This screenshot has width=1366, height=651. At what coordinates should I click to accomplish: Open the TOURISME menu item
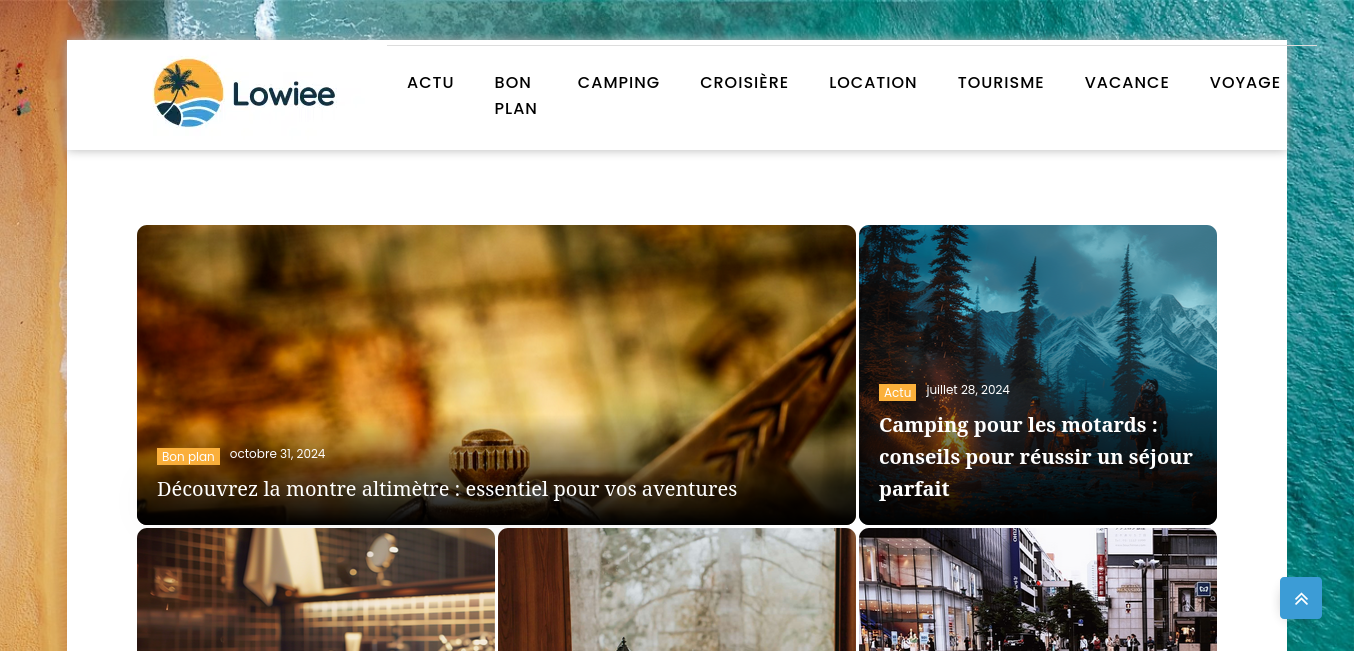(x=1001, y=83)
